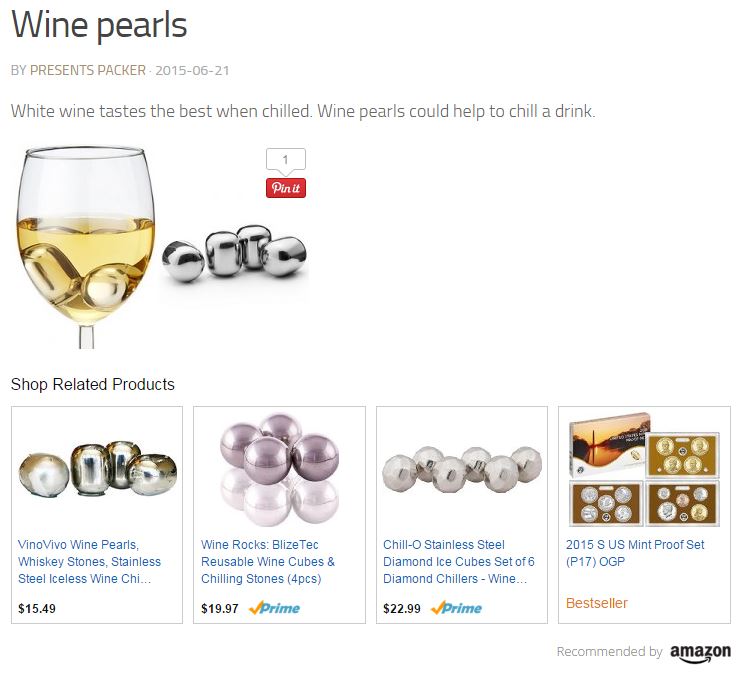
Task: Click the Pinterest pin count bubble
Action: (x=285, y=160)
